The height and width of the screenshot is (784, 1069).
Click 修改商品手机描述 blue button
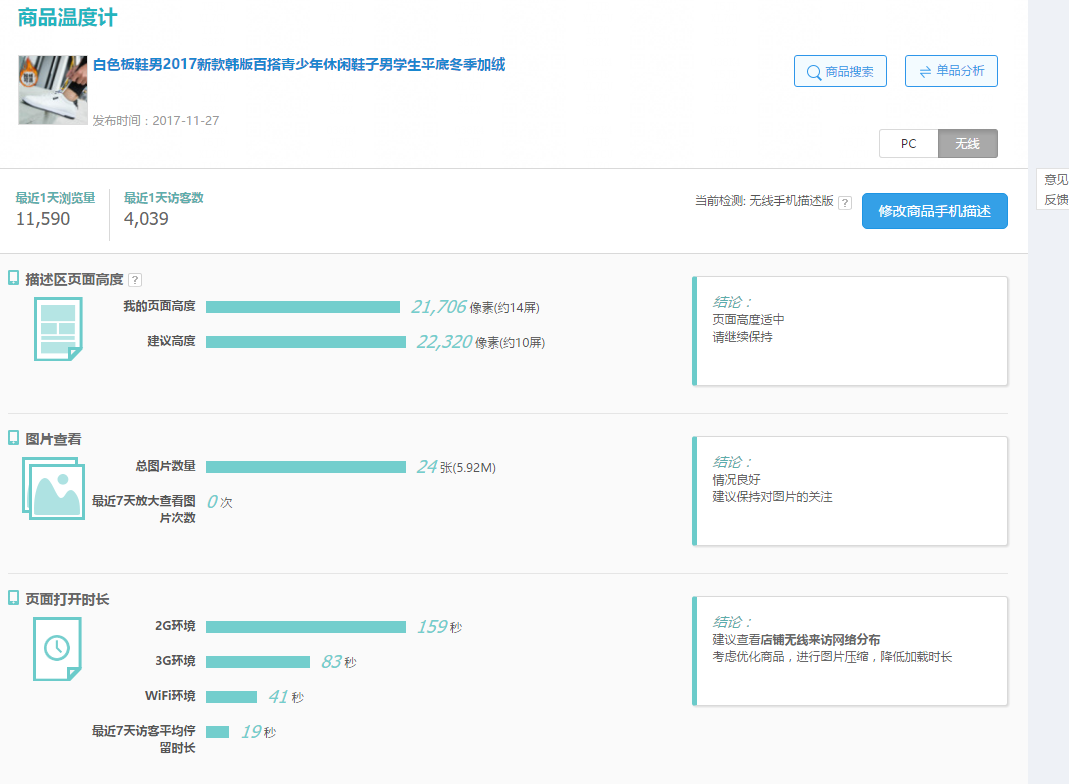tap(934, 211)
